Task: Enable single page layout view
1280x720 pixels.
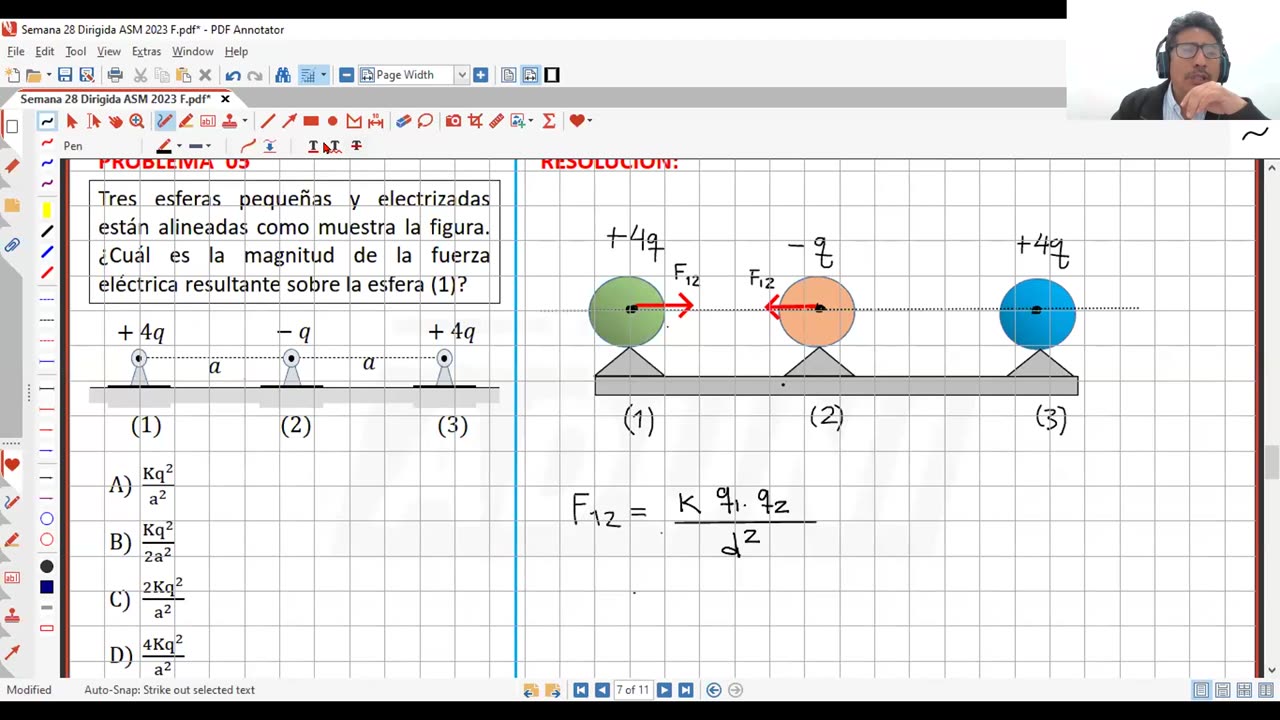Action: click(1201, 690)
